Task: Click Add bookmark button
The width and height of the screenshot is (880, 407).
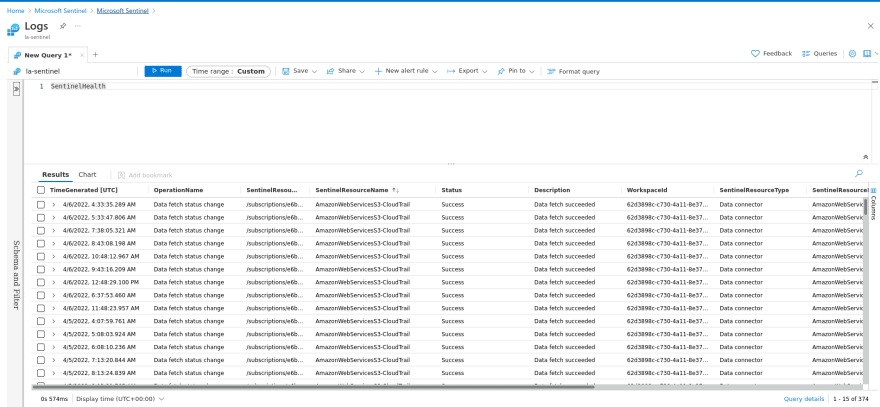Action: click(x=145, y=175)
